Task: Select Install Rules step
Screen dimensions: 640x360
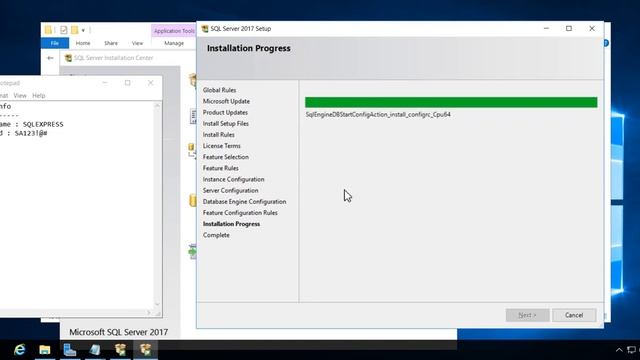Action: coord(218,135)
